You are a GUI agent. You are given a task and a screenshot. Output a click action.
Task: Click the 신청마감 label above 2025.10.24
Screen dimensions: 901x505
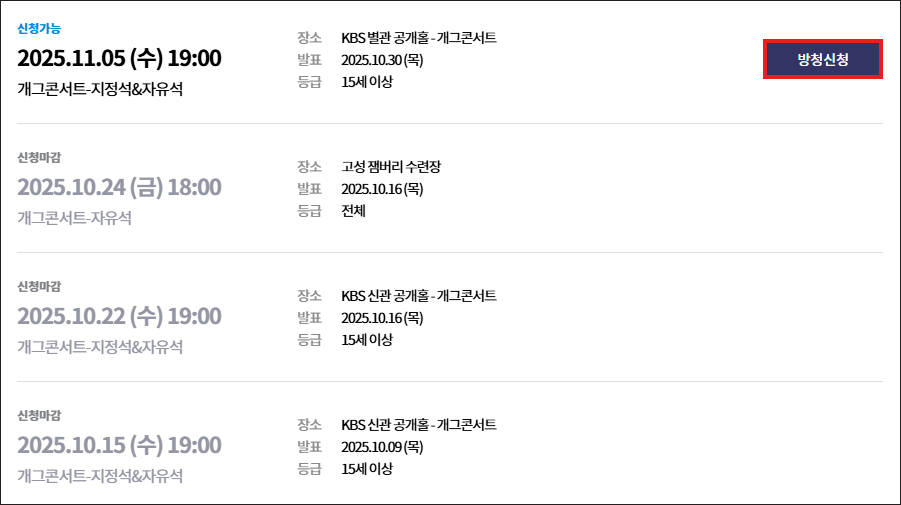[x=39, y=157]
